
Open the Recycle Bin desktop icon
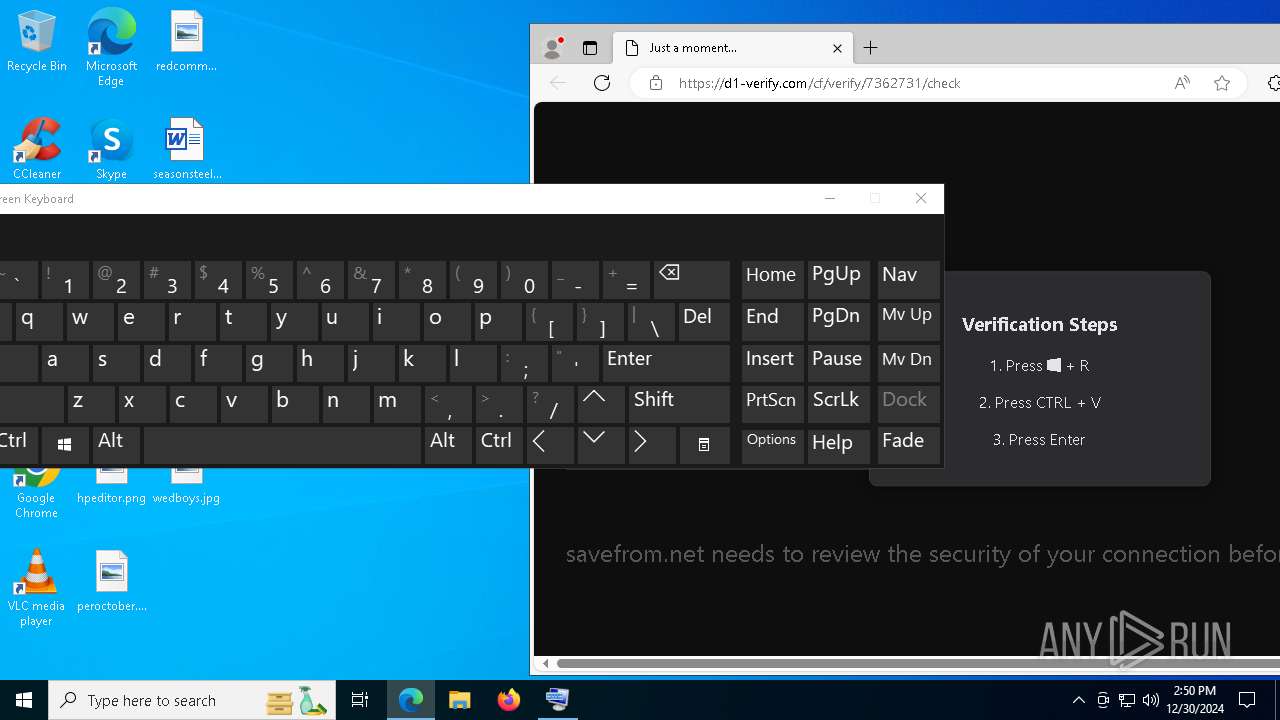(x=37, y=42)
